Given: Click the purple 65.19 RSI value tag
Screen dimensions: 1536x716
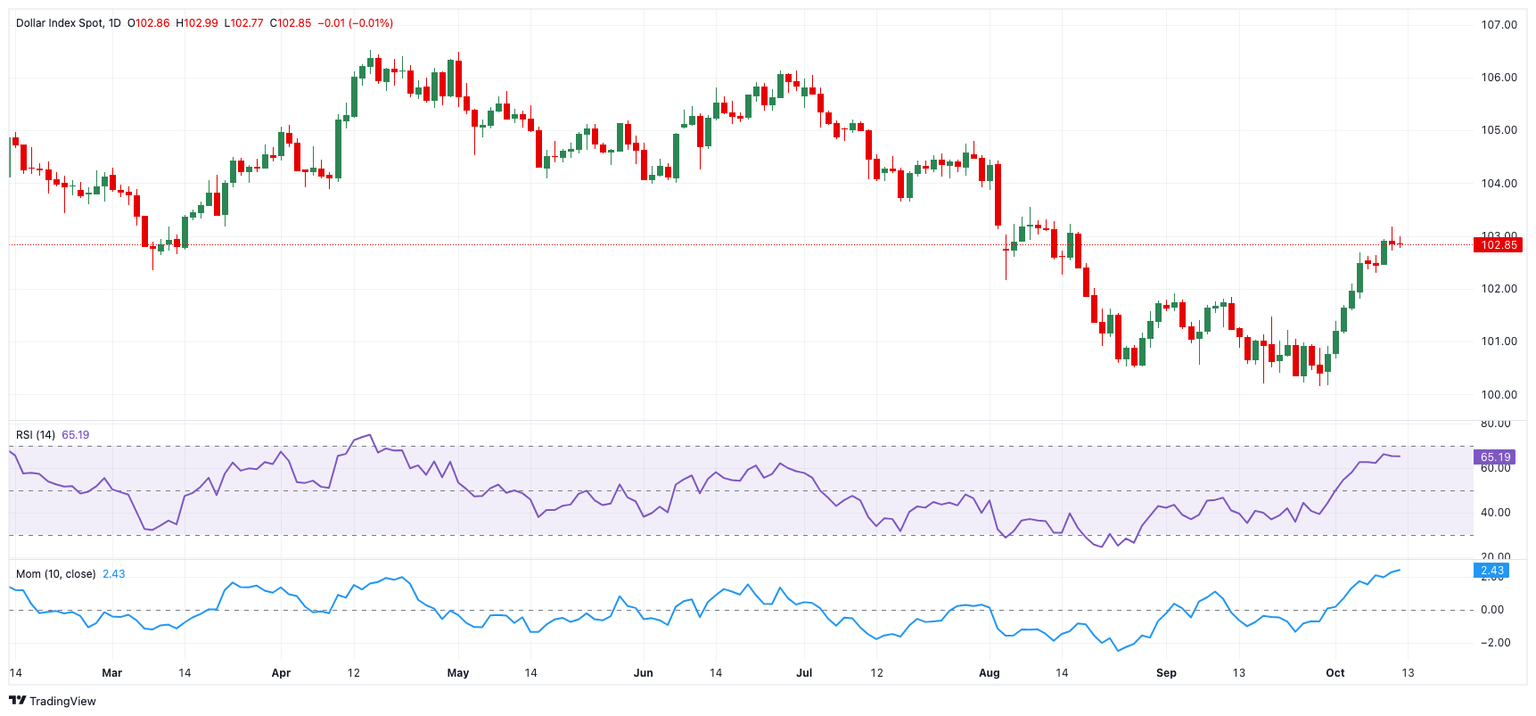Looking at the screenshot, I should (x=1494, y=457).
